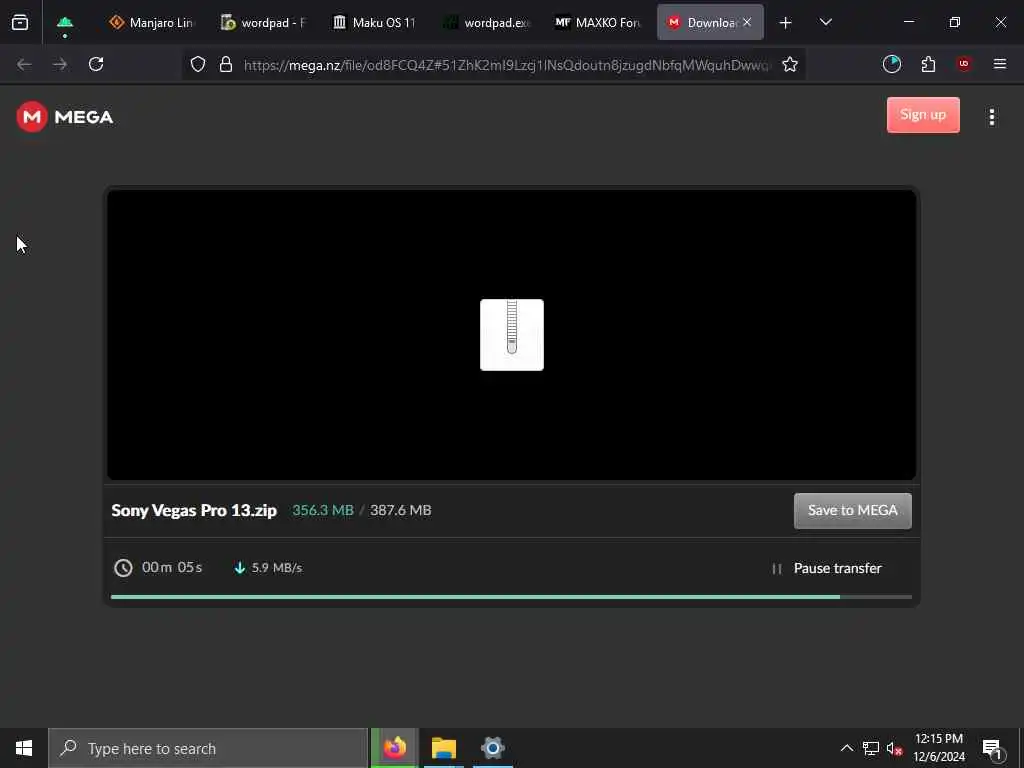Viewport: 1024px width, 768px height.
Task: Click the remaining time clock icon
Action: pos(123,568)
